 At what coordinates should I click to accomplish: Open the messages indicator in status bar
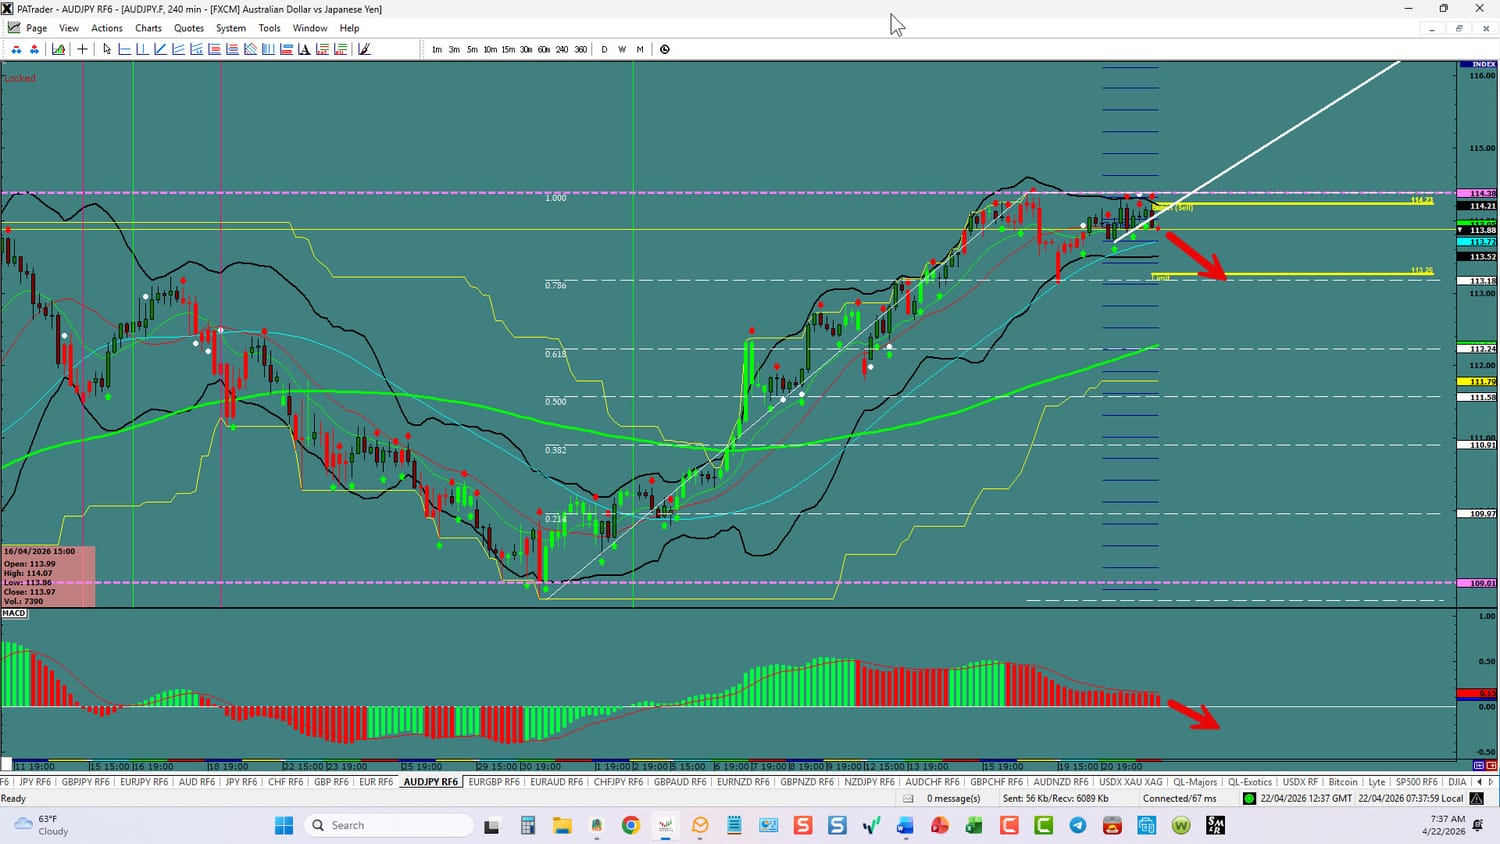click(x=943, y=798)
